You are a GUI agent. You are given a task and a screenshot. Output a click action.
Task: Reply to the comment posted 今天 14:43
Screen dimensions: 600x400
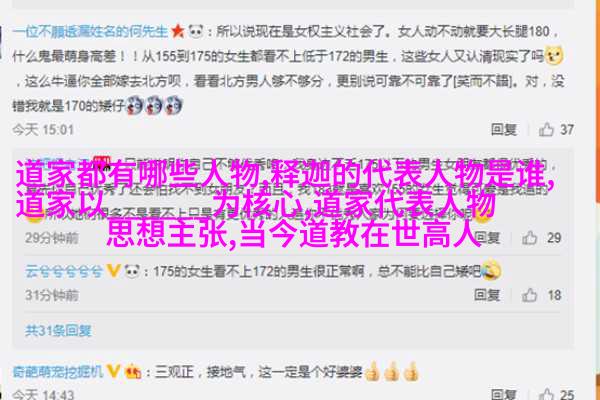[504, 394]
